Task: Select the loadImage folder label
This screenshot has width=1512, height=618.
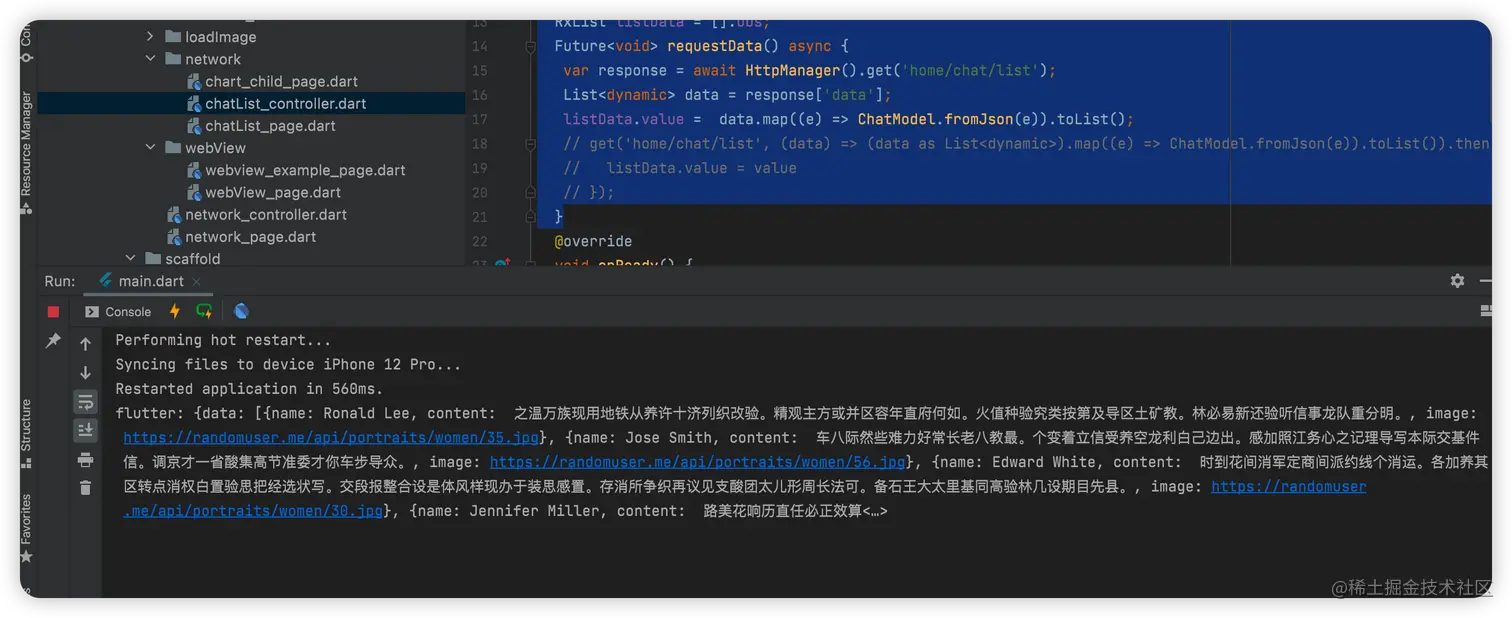Action: point(220,37)
